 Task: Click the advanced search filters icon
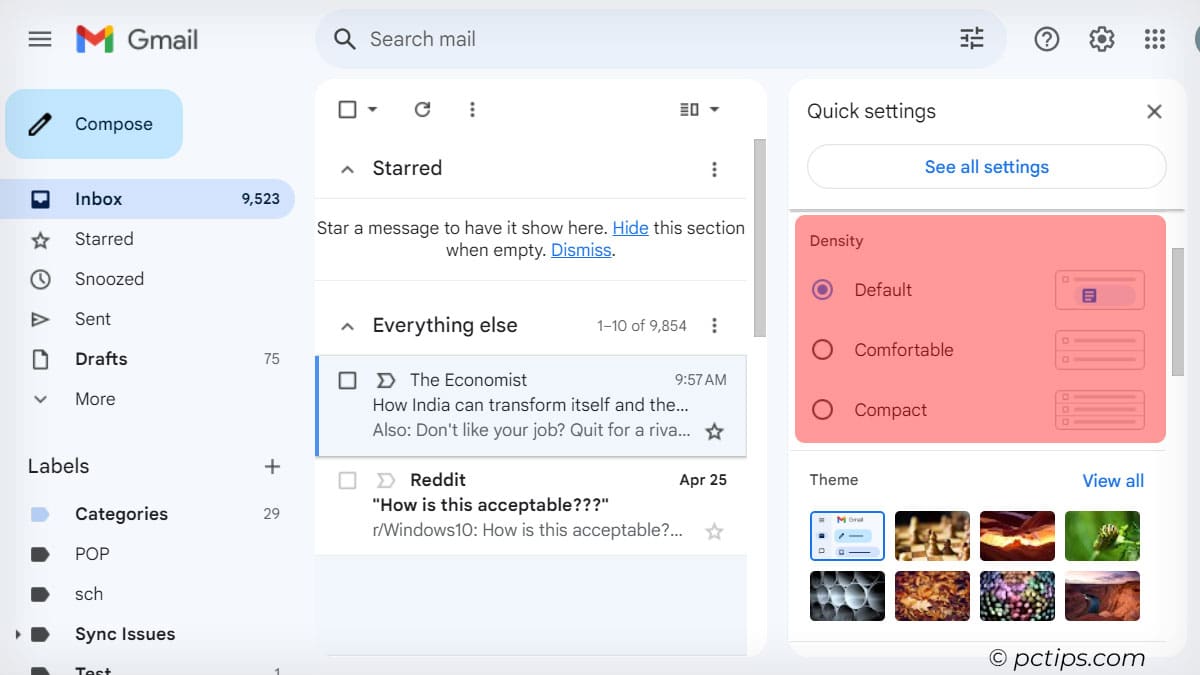[969, 39]
